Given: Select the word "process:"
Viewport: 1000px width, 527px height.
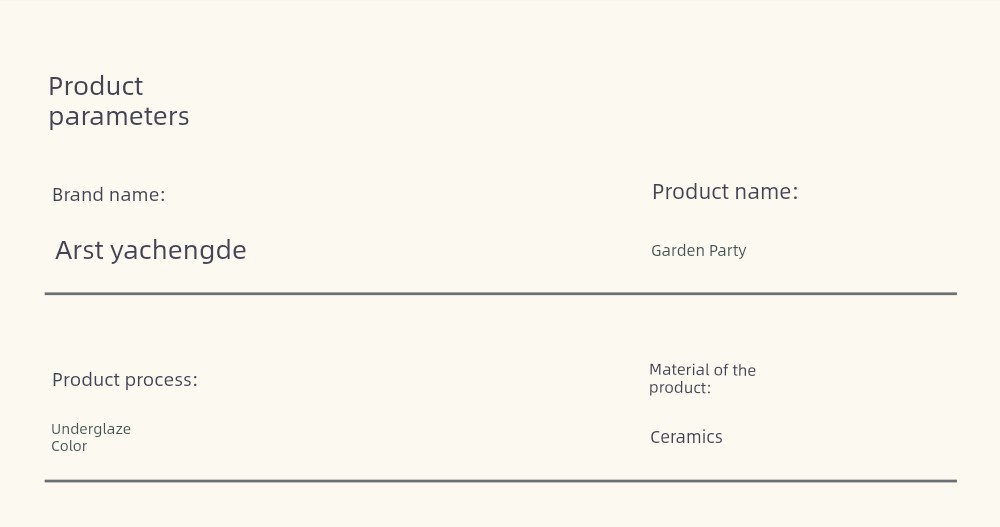Looking at the screenshot, I should point(161,381).
